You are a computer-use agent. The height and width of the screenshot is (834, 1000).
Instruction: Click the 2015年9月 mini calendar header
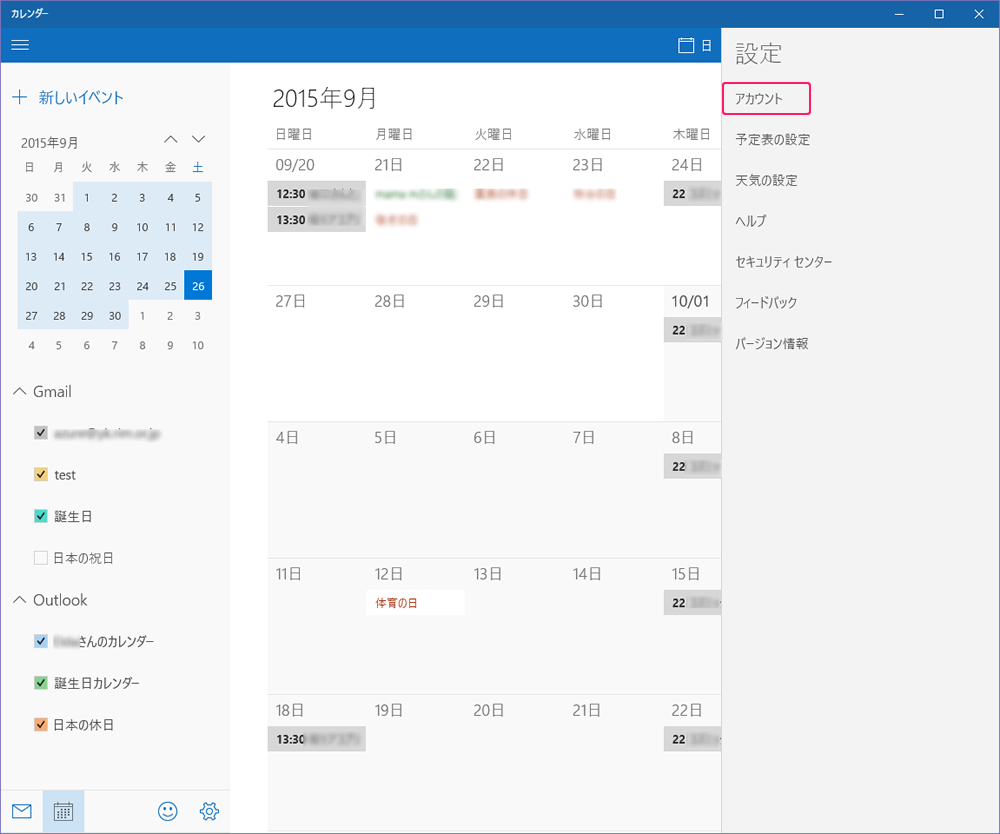pos(50,142)
